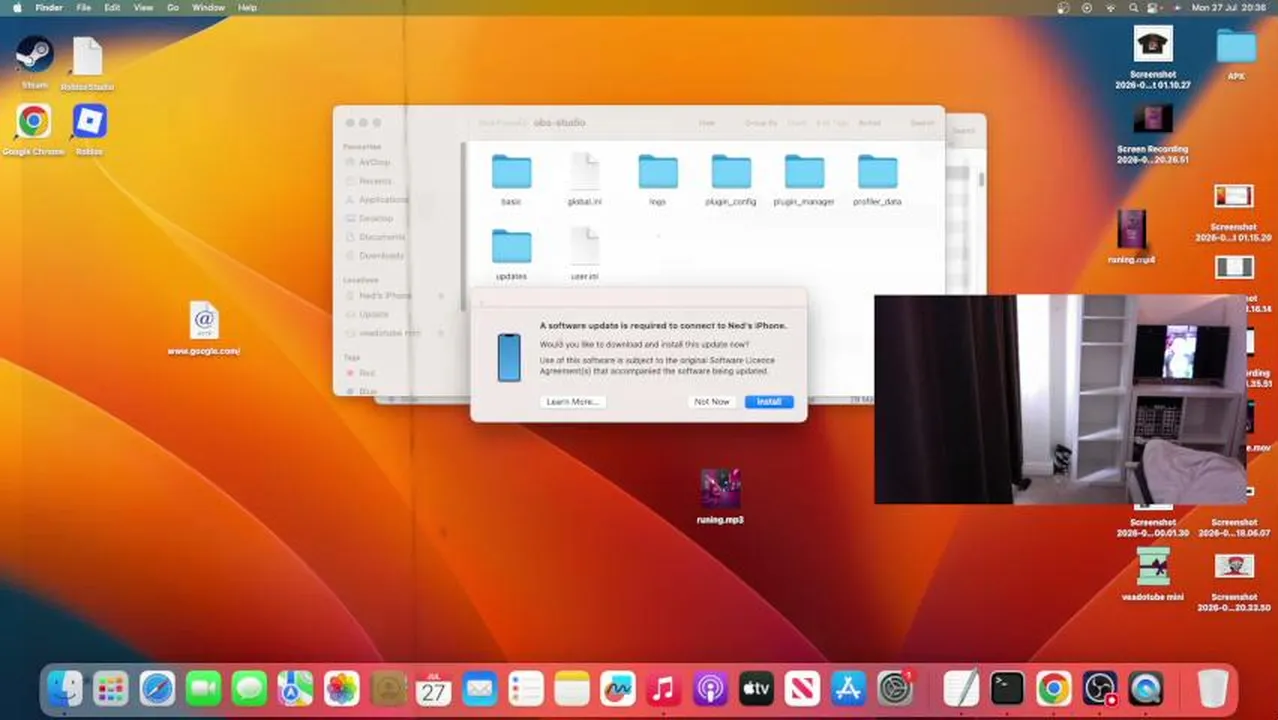Open Photos from the Dock

click(x=341, y=688)
